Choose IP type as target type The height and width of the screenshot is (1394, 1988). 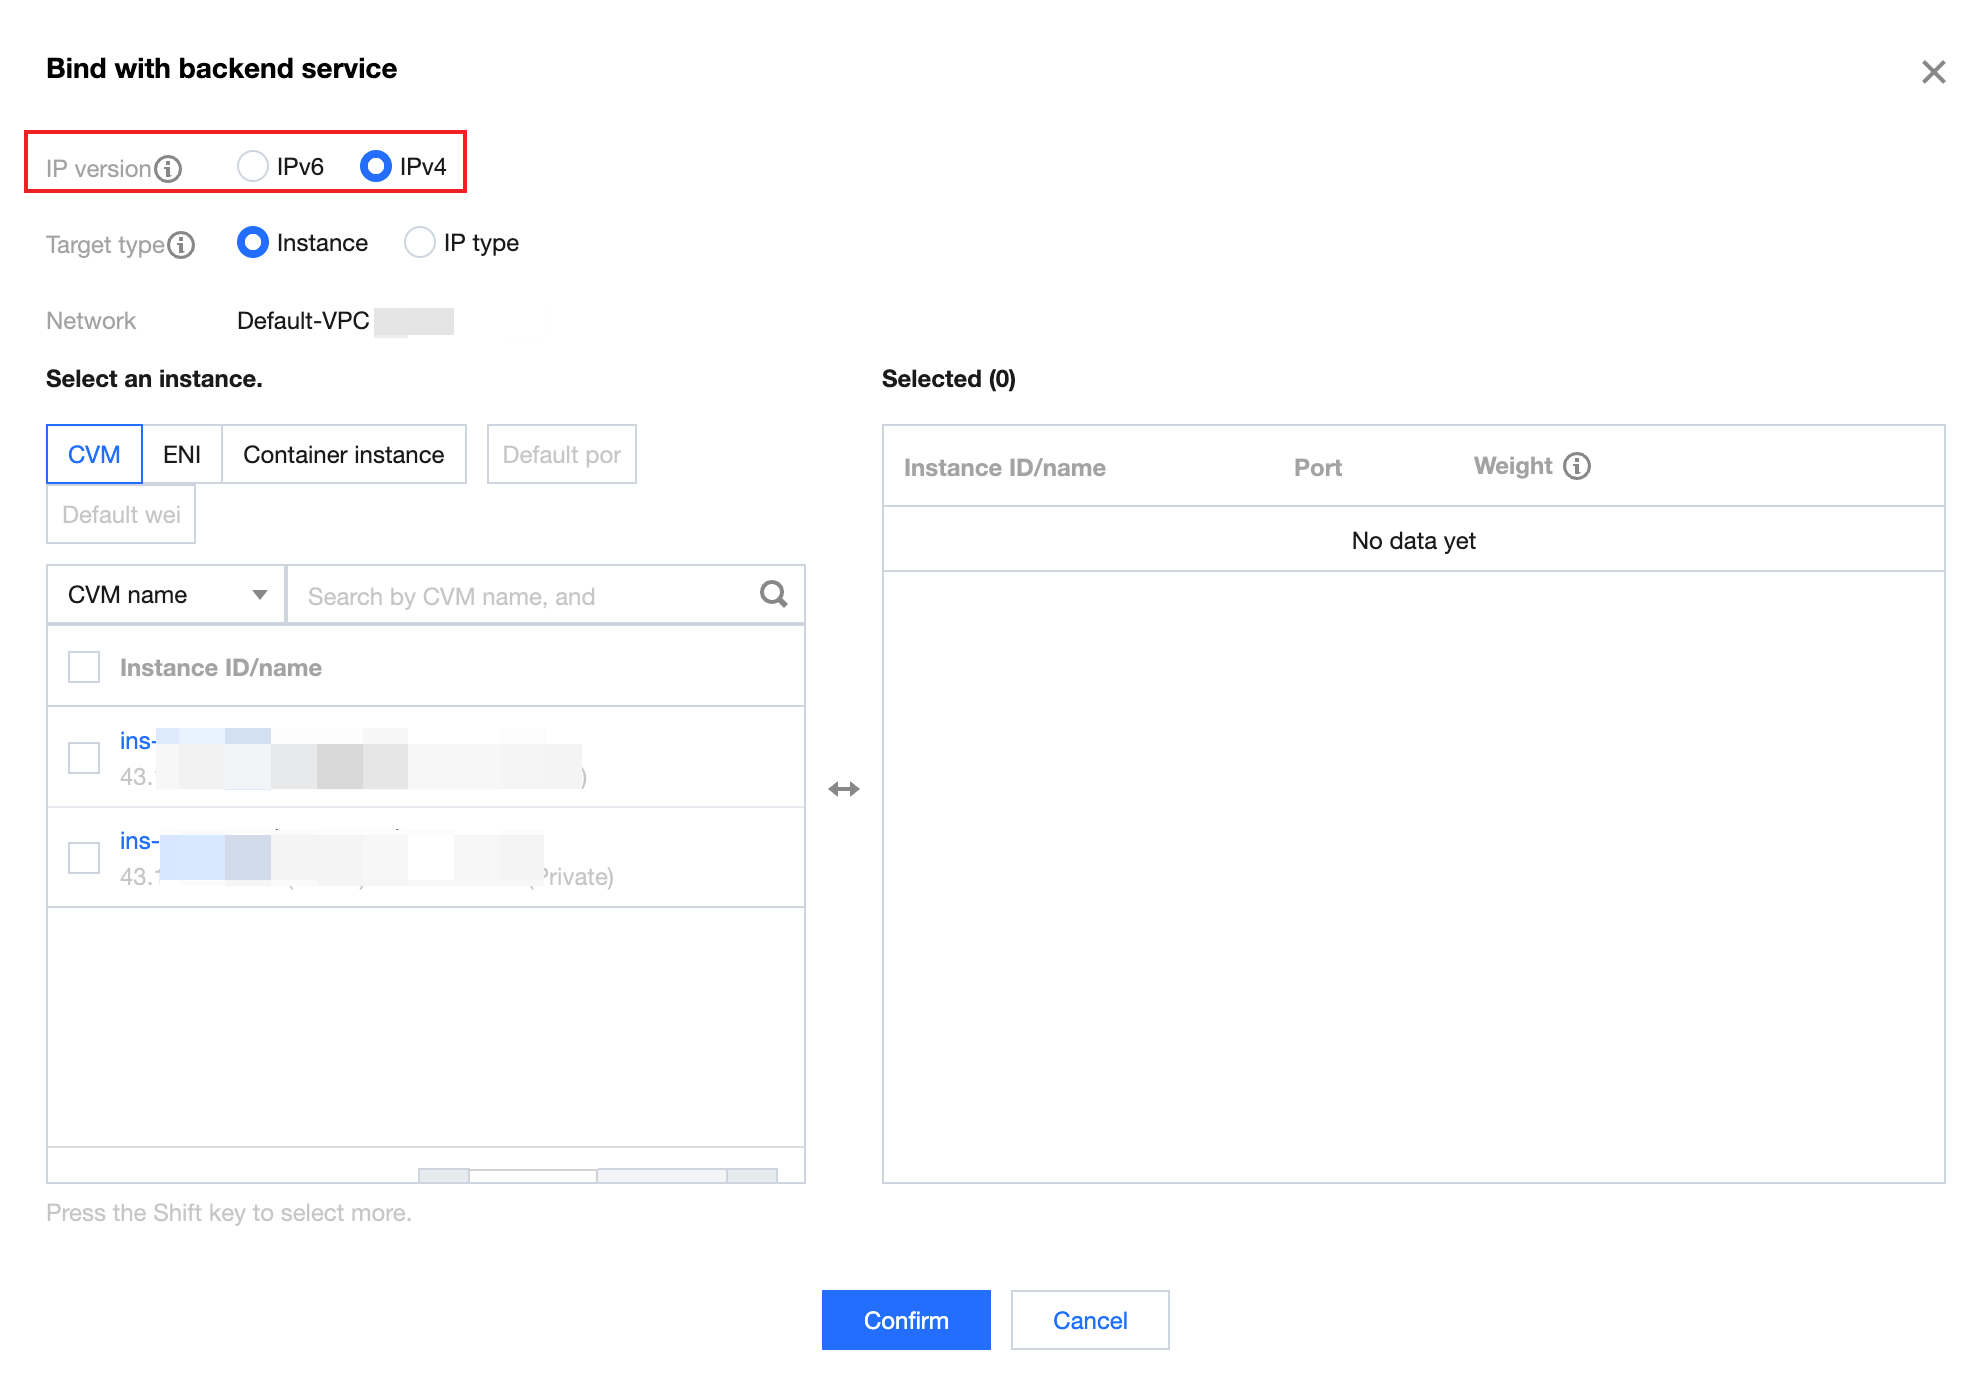420,243
